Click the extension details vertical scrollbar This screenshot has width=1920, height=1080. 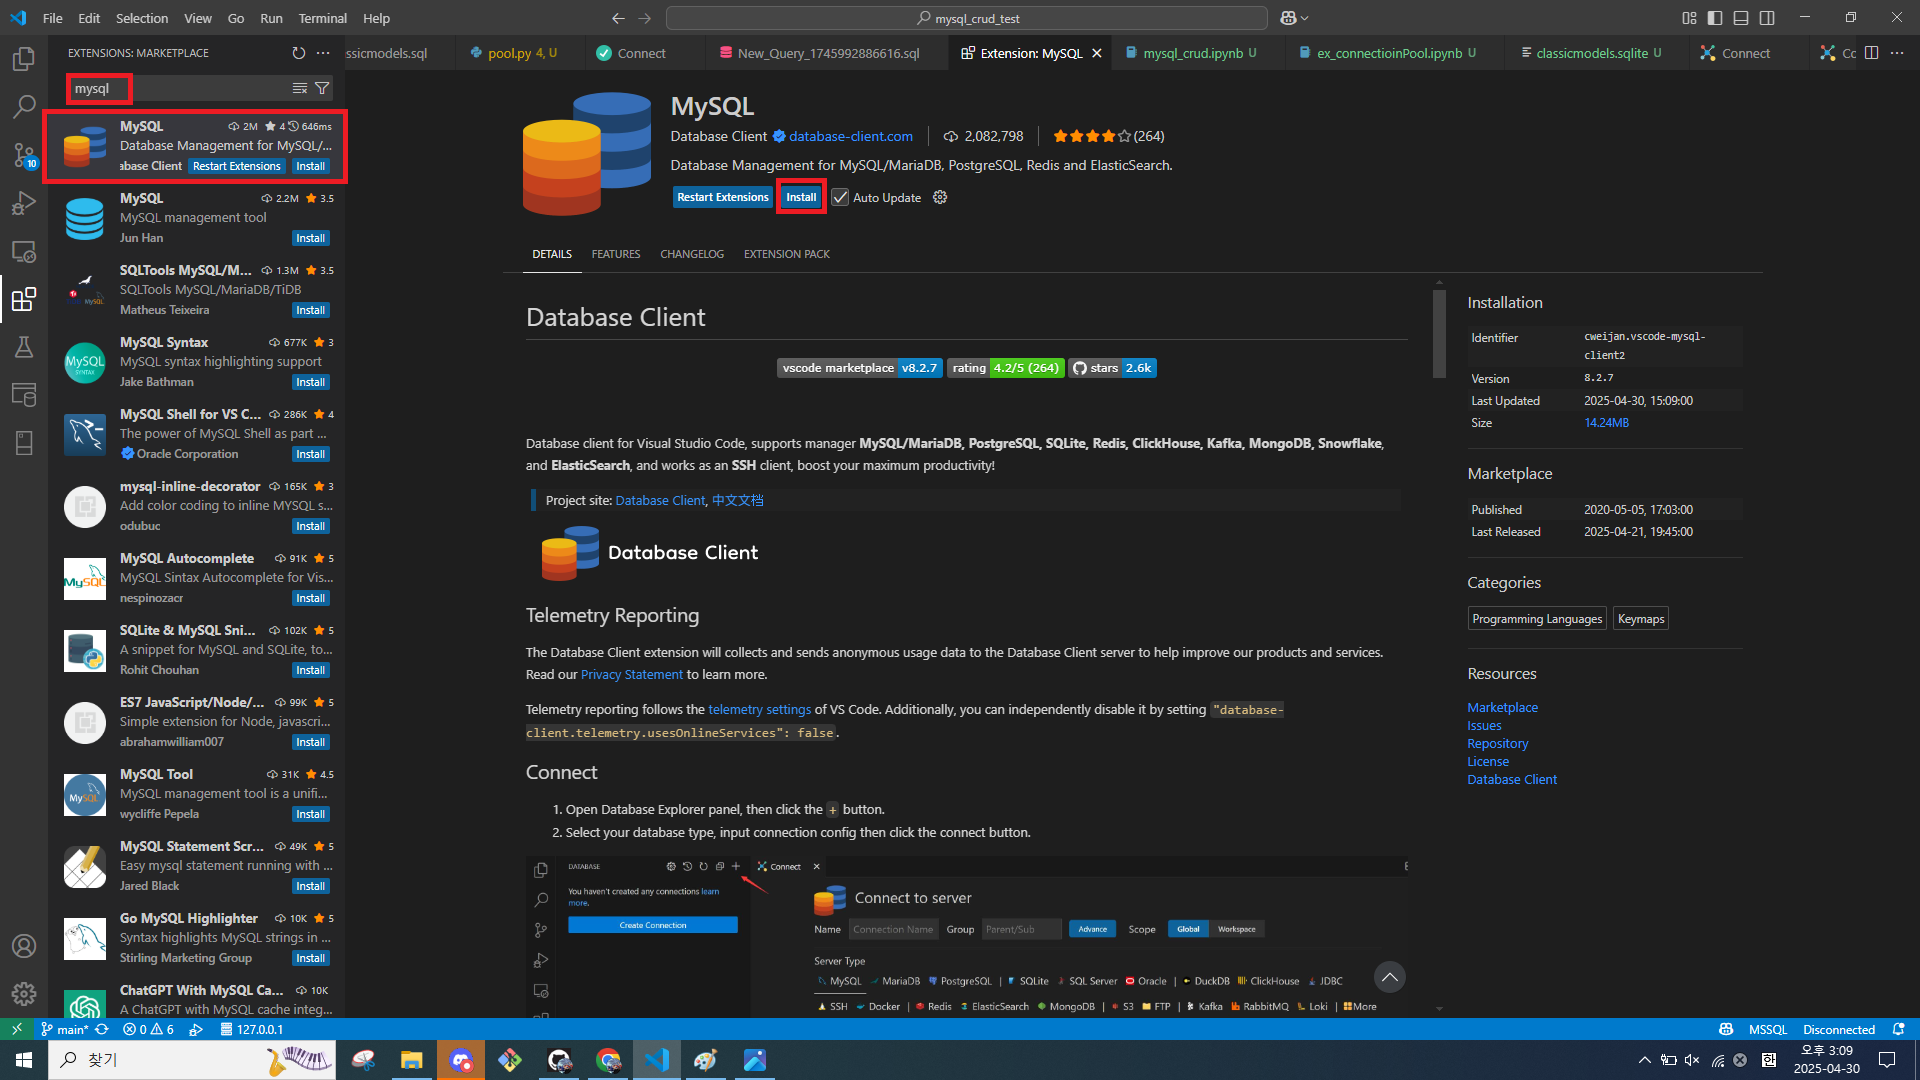click(x=1439, y=334)
